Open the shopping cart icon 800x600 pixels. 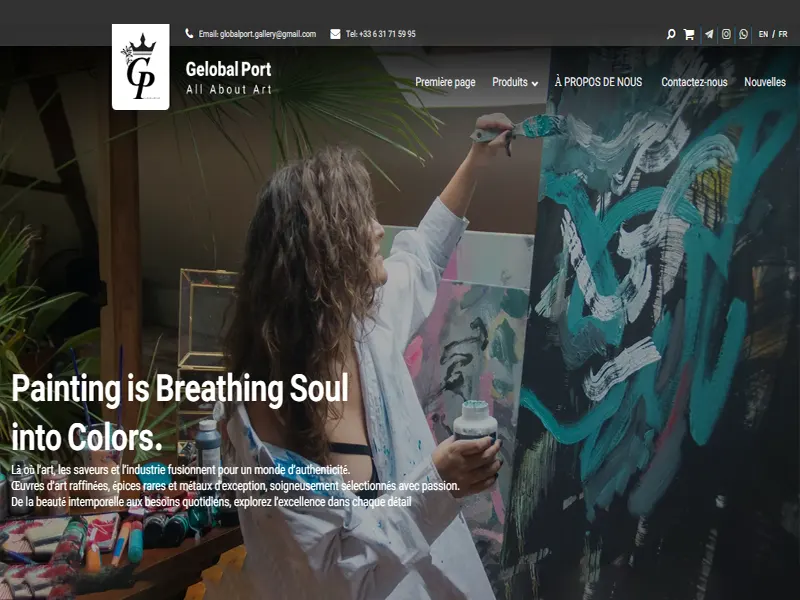[689, 34]
